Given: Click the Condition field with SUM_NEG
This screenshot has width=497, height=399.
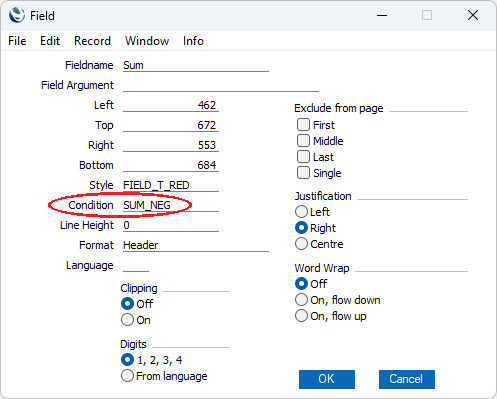Looking at the screenshot, I should [171, 205].
